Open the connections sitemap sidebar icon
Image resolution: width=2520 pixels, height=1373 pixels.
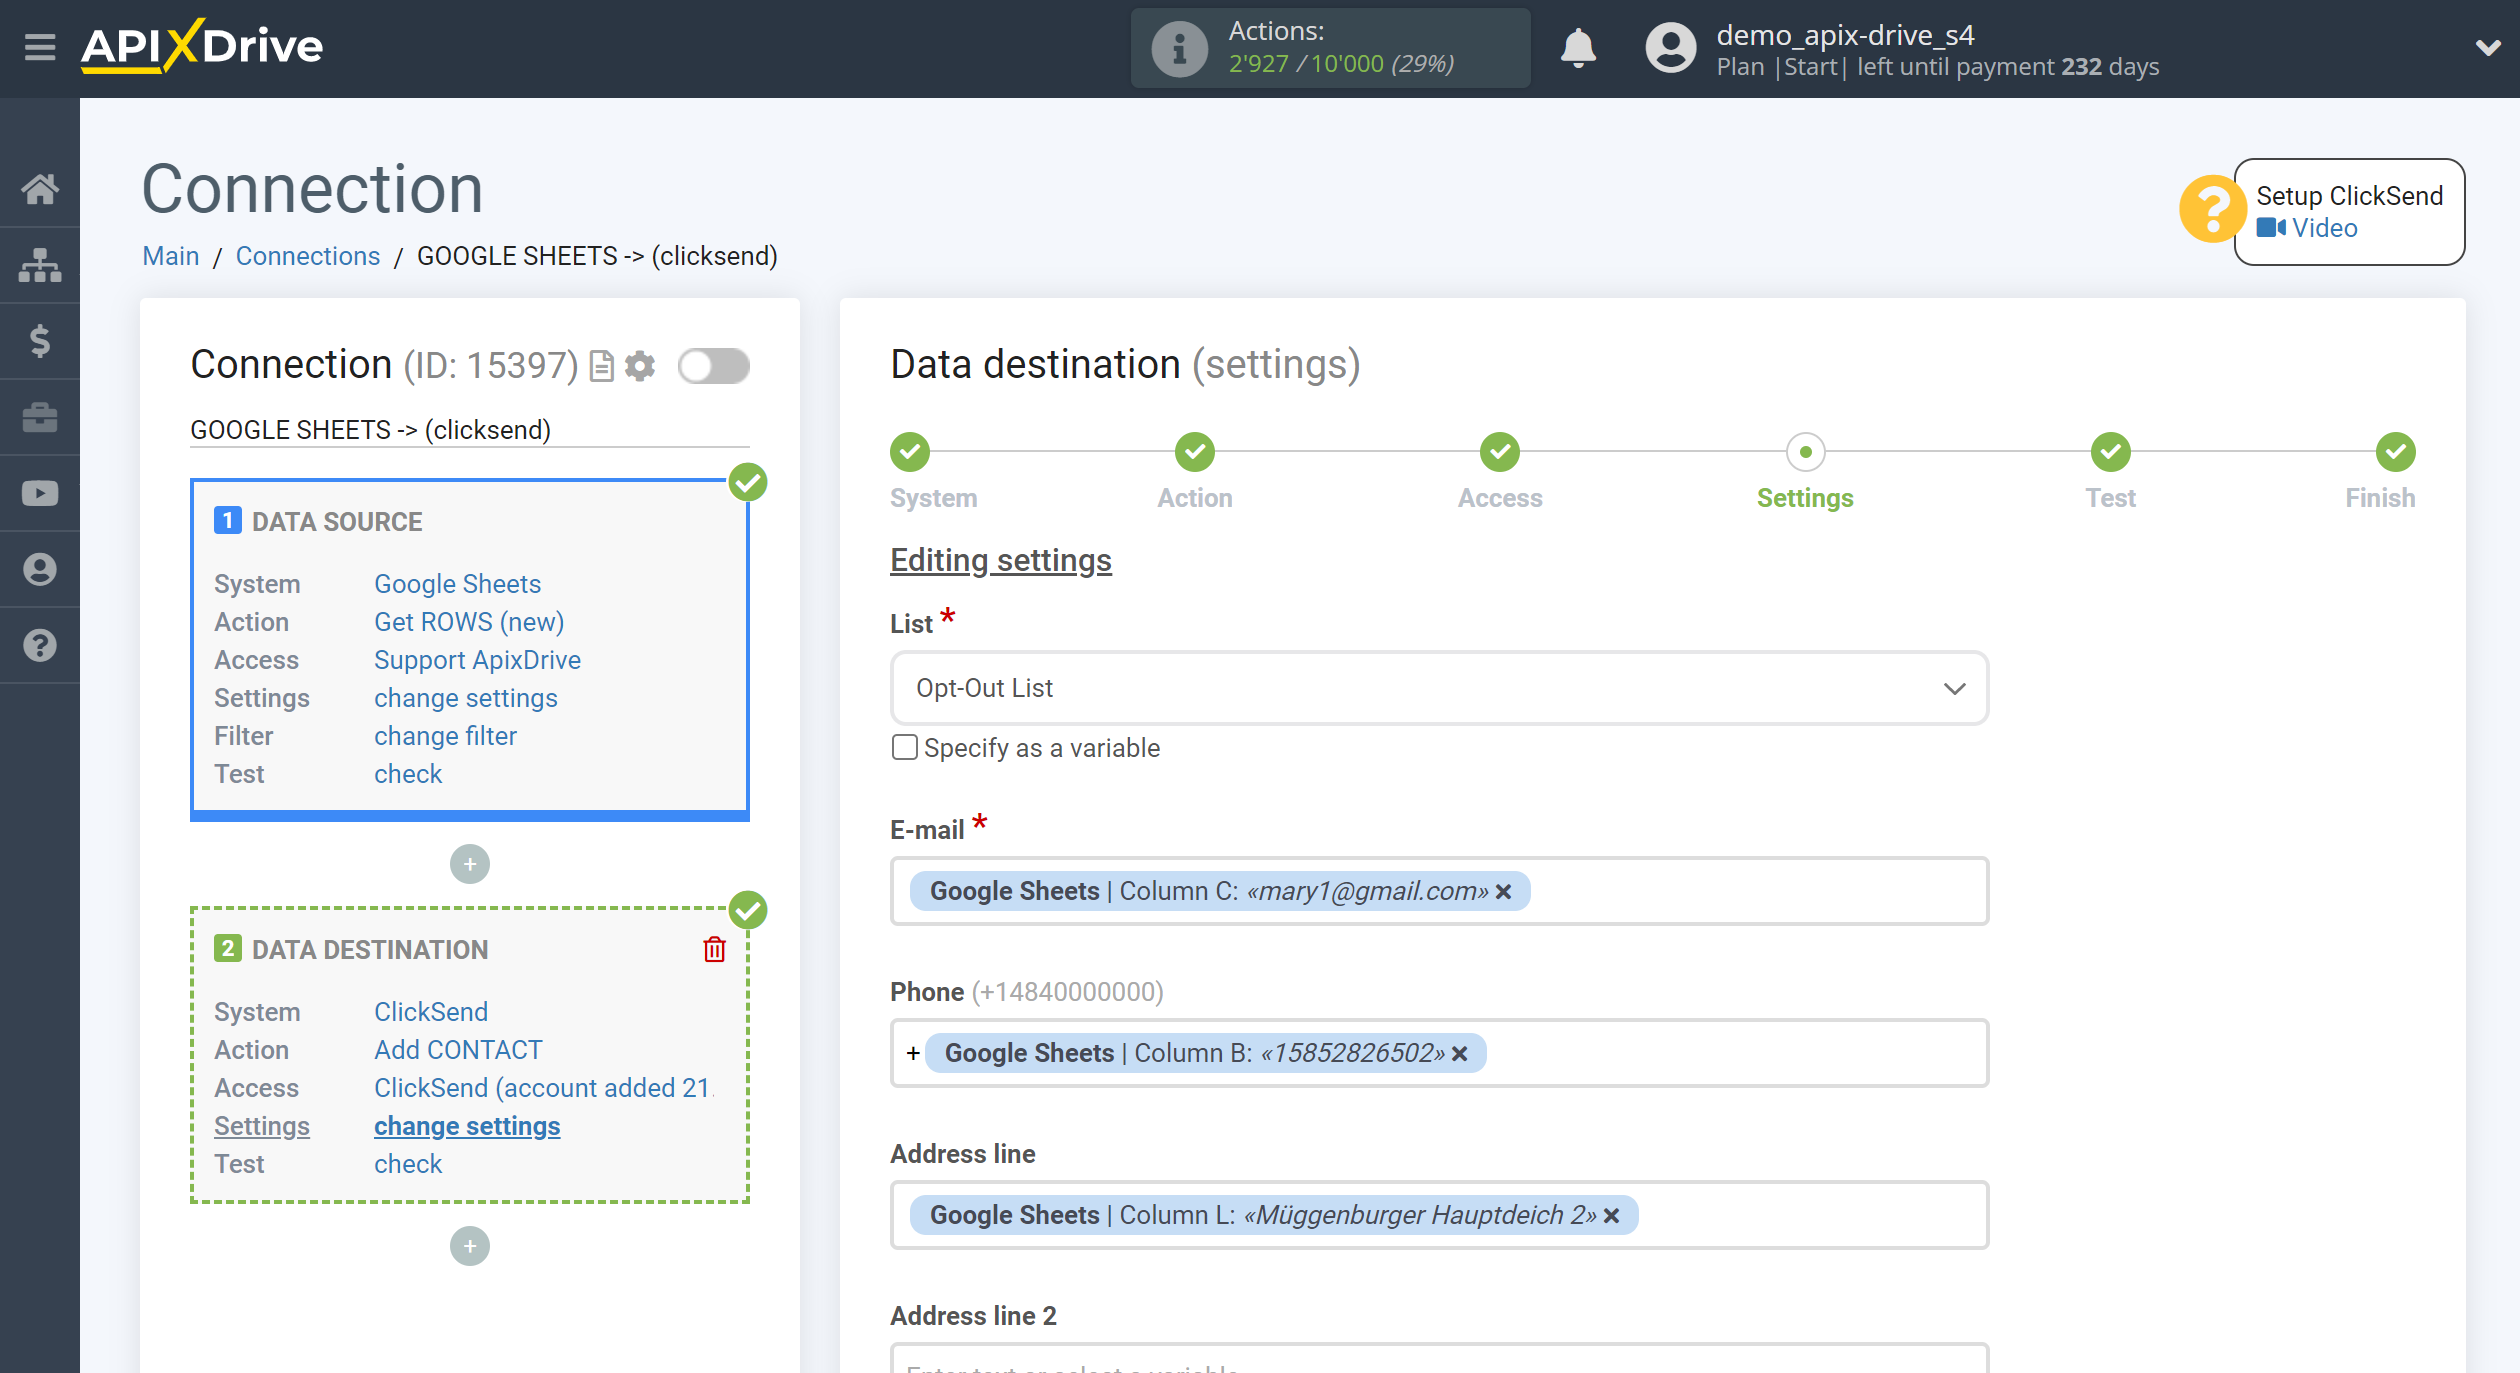[x=40, y=265]
